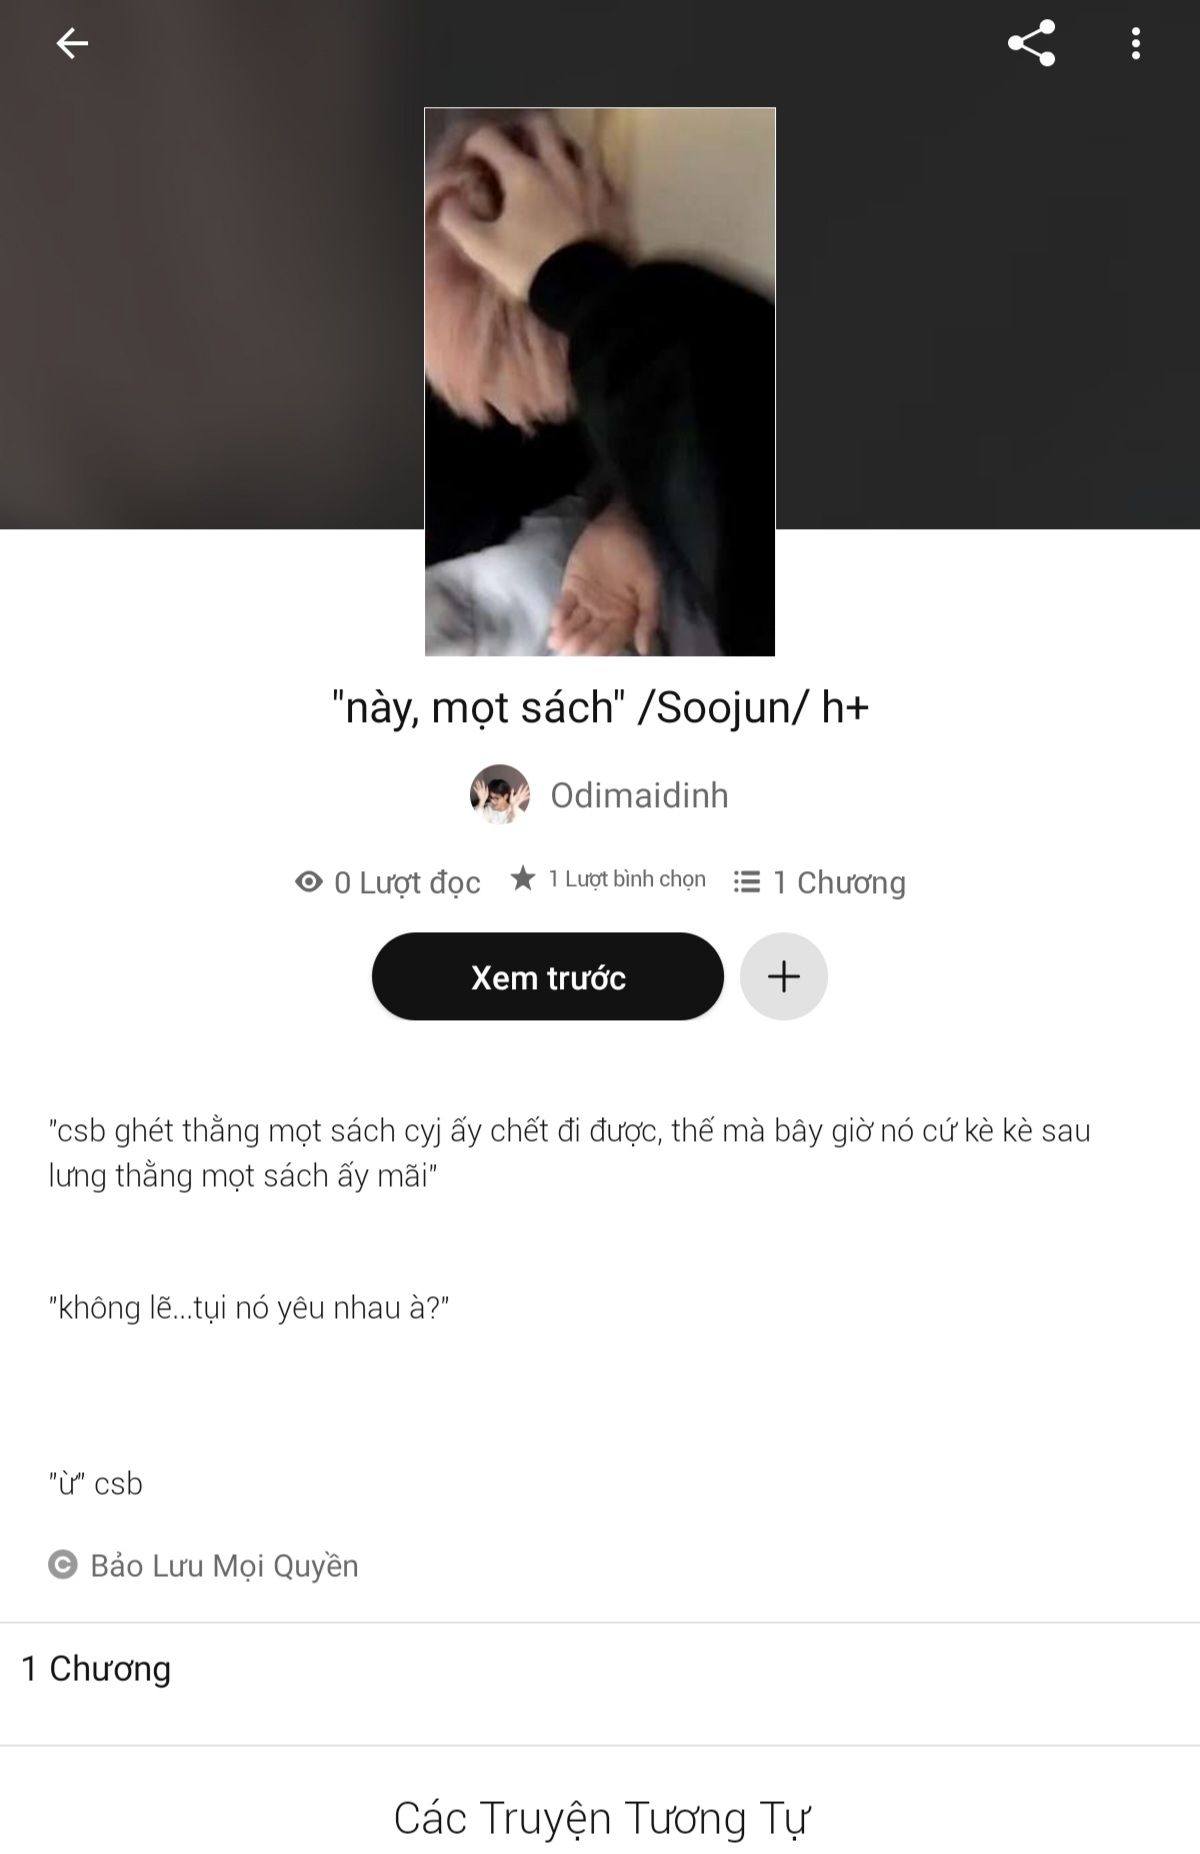This screenshot has height=1854, width=1200.
Task: Tap the story title text
Action: (600, 707)
